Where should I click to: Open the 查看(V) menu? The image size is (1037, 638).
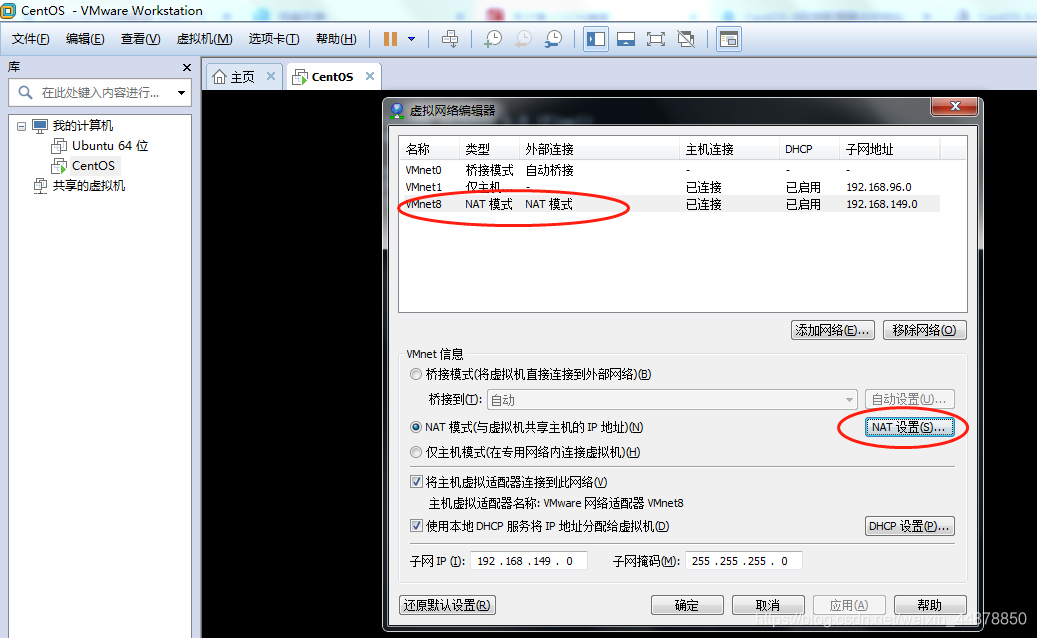coord(140,39)
